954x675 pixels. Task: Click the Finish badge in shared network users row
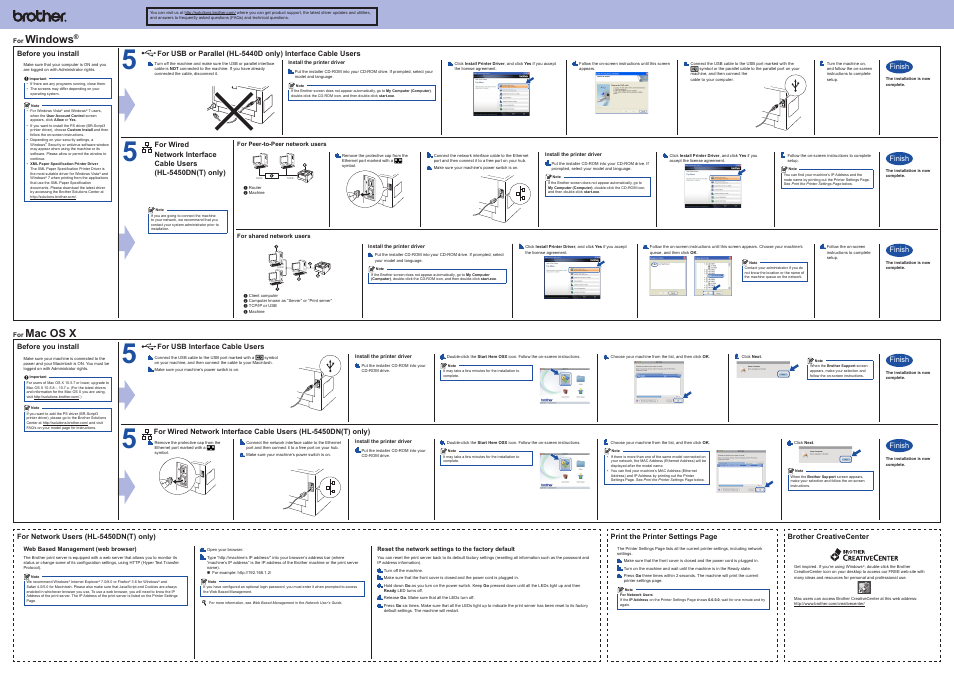point(899,250)
